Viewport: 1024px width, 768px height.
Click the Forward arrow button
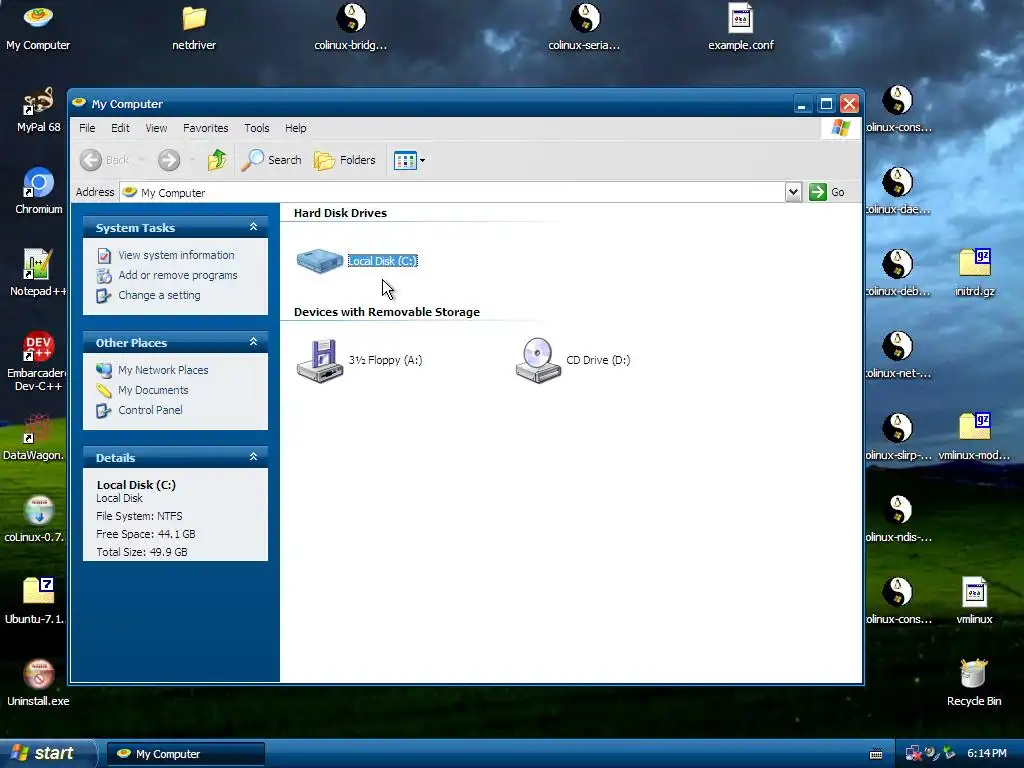click(168, 160)
